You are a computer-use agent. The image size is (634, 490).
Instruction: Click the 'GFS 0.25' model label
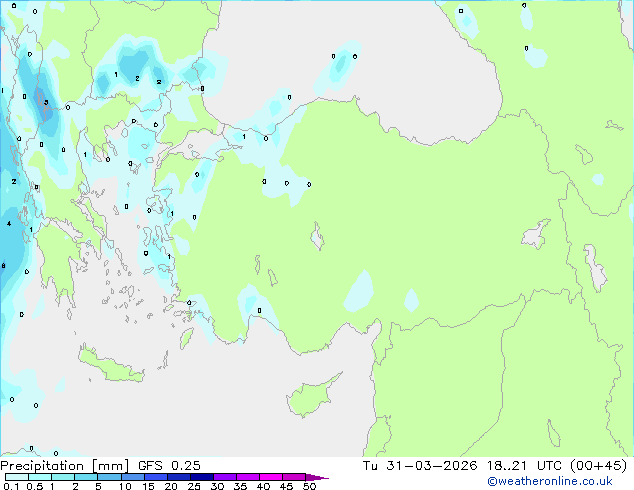169,466
